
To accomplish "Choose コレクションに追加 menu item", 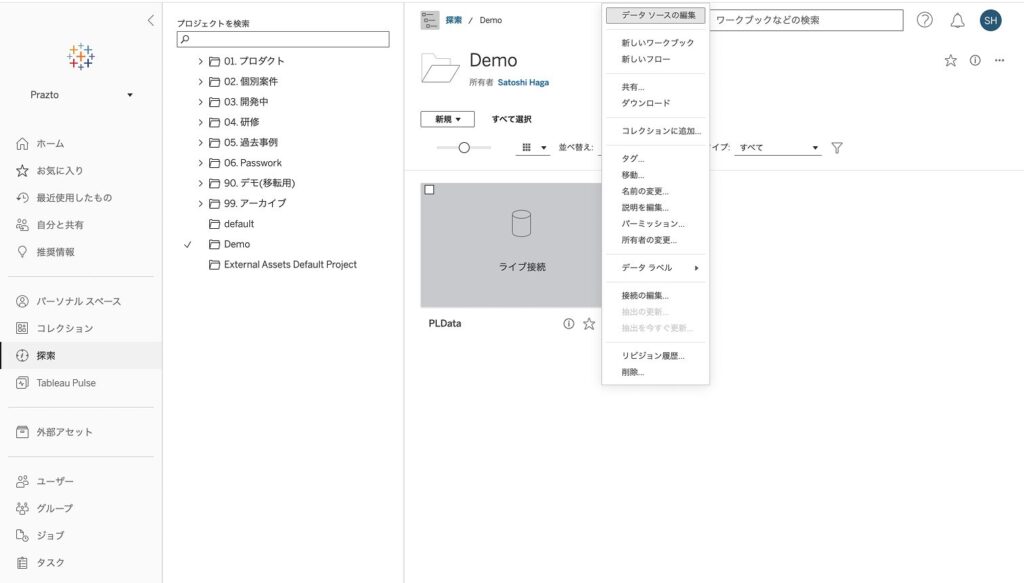I will pos(656,131).
